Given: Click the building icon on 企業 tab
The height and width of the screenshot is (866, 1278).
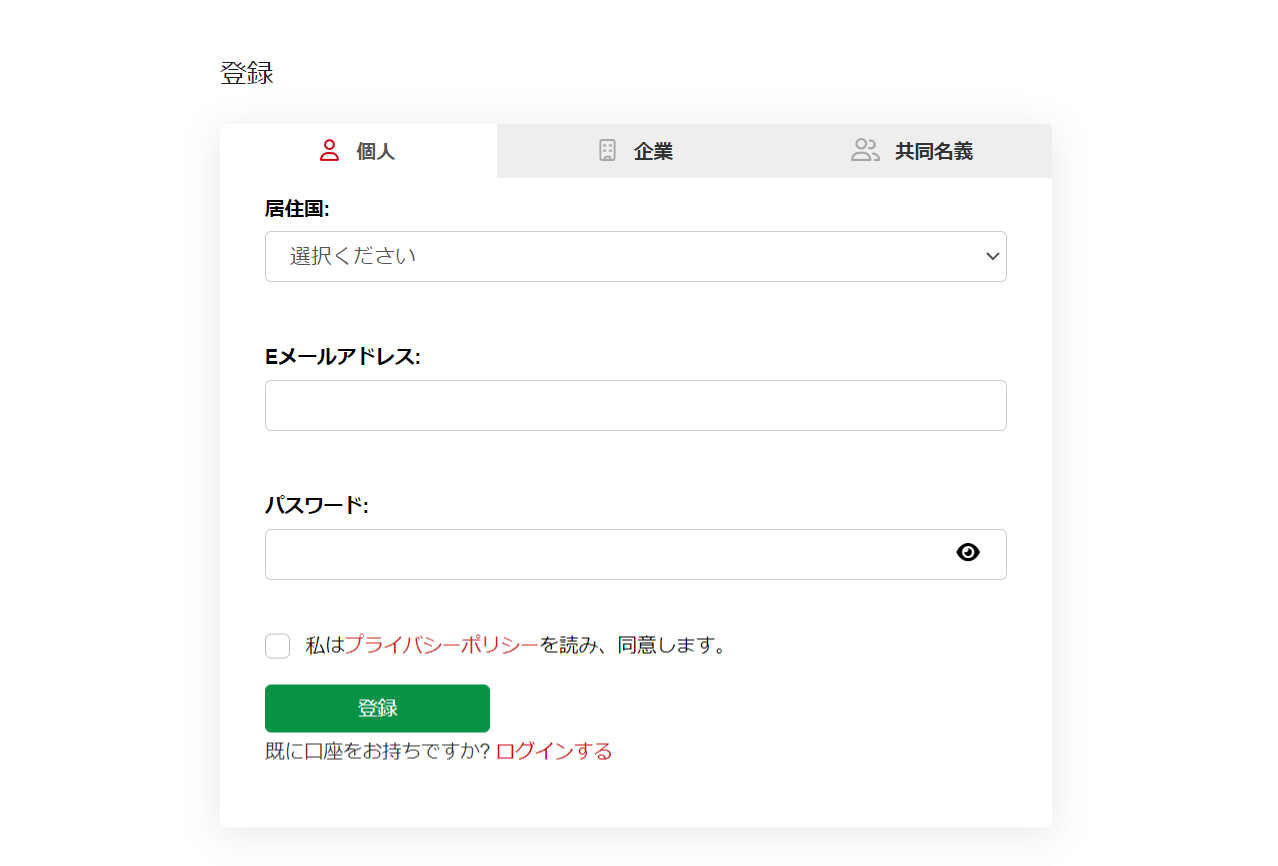Looking at the screenshot, I should 607,150.
